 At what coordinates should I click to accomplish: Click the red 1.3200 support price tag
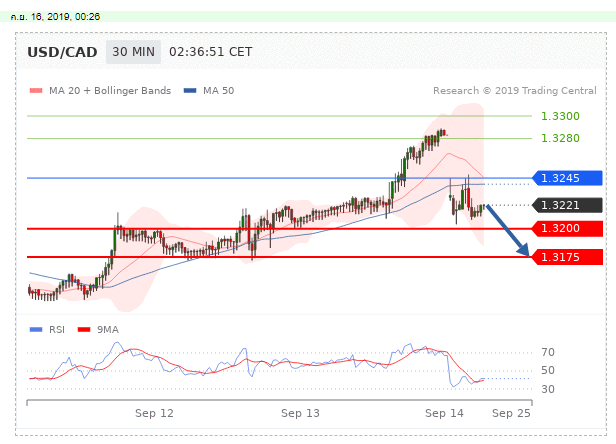tap(567, 228)
